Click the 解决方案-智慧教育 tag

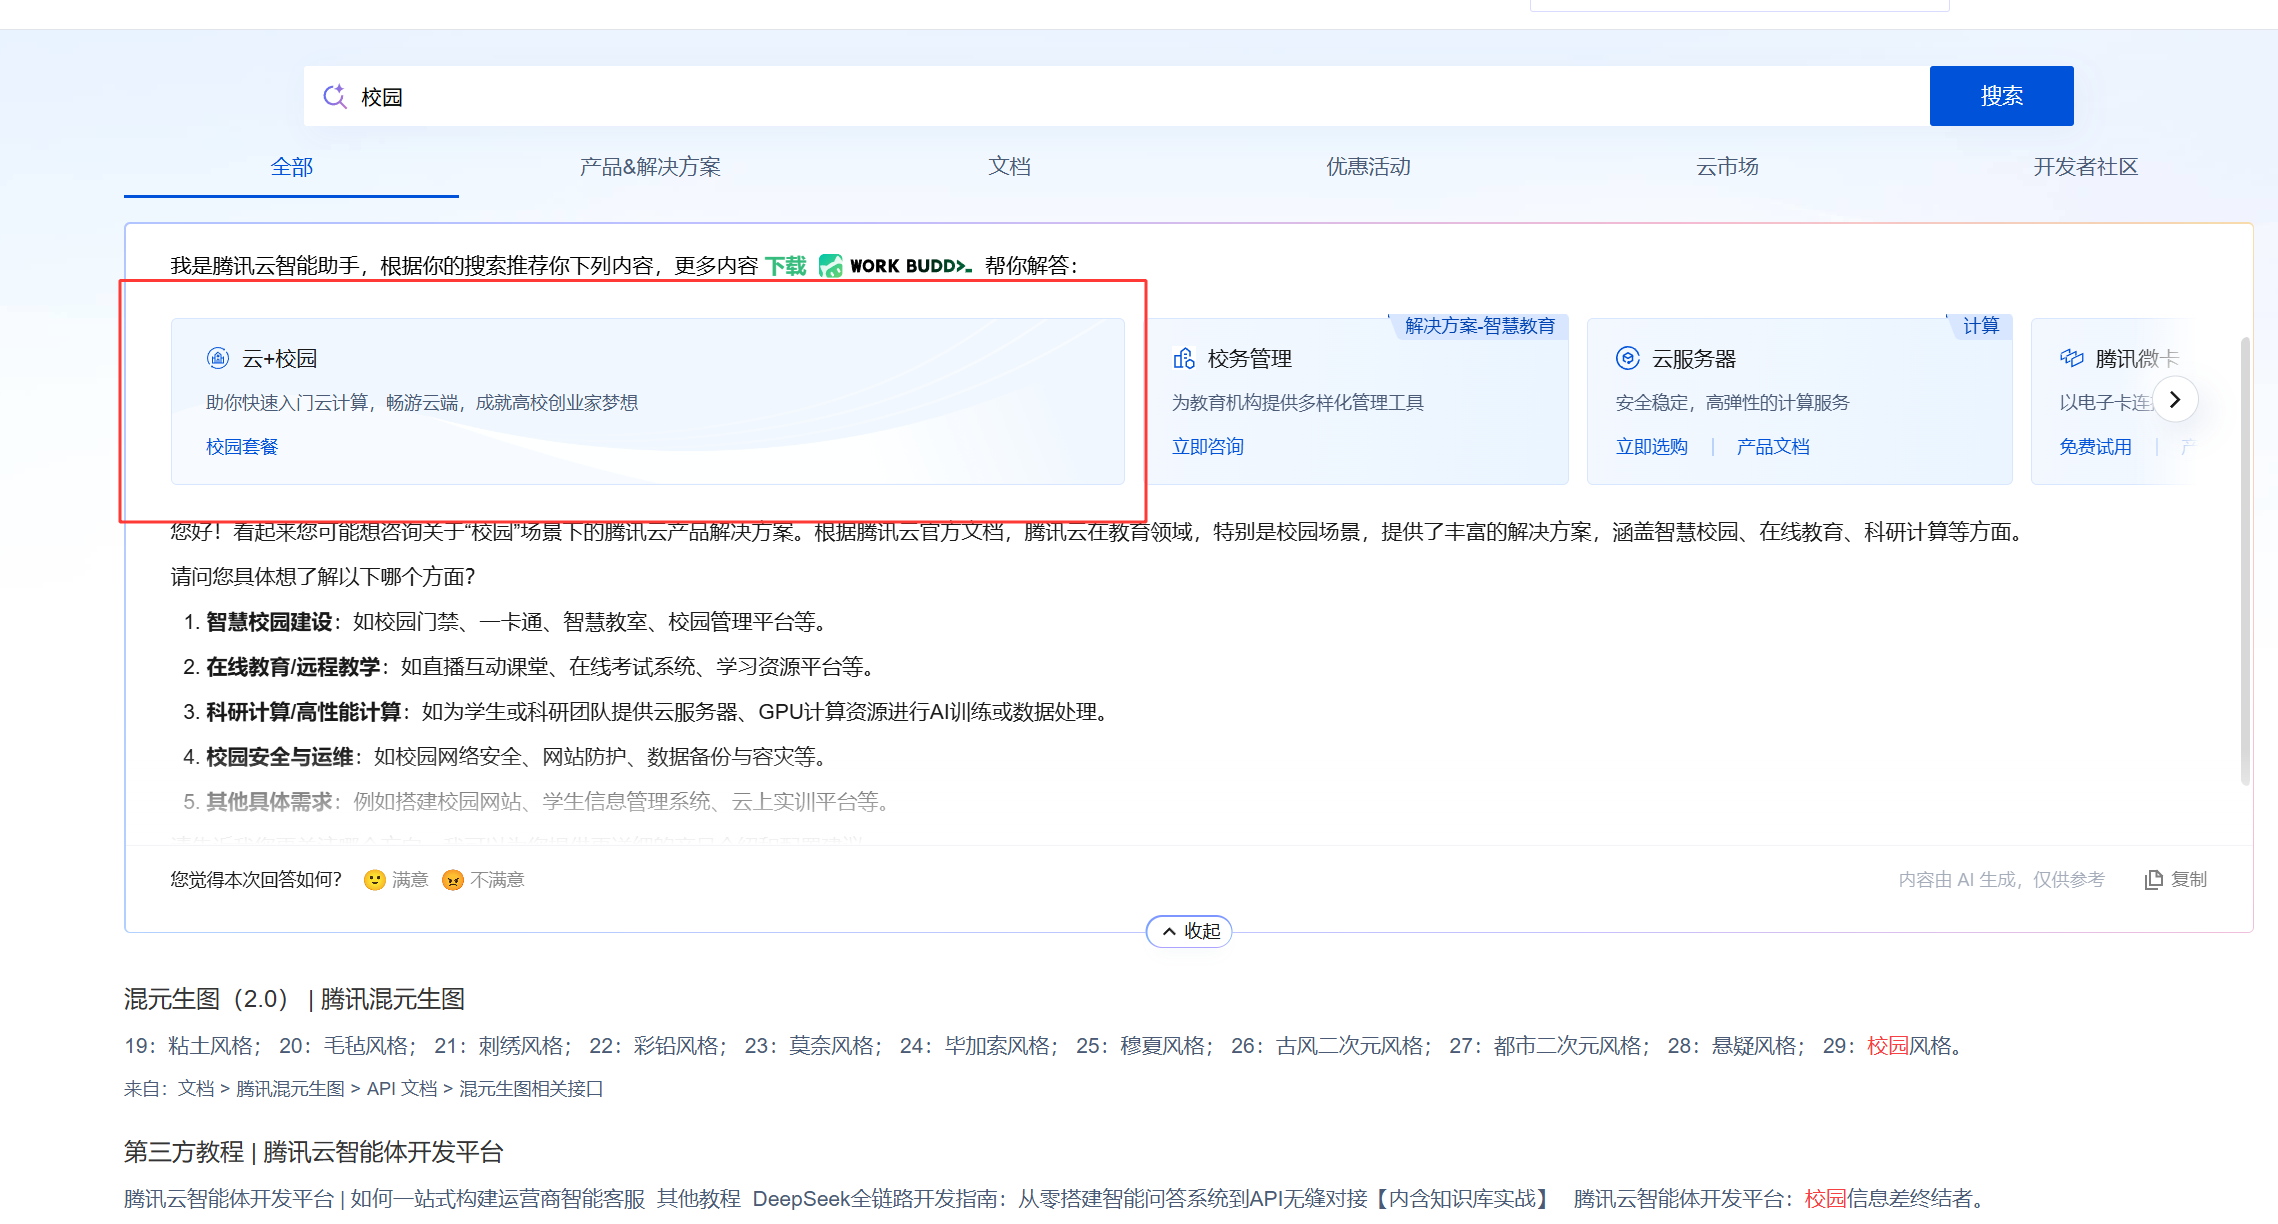tap(1480, 326)
